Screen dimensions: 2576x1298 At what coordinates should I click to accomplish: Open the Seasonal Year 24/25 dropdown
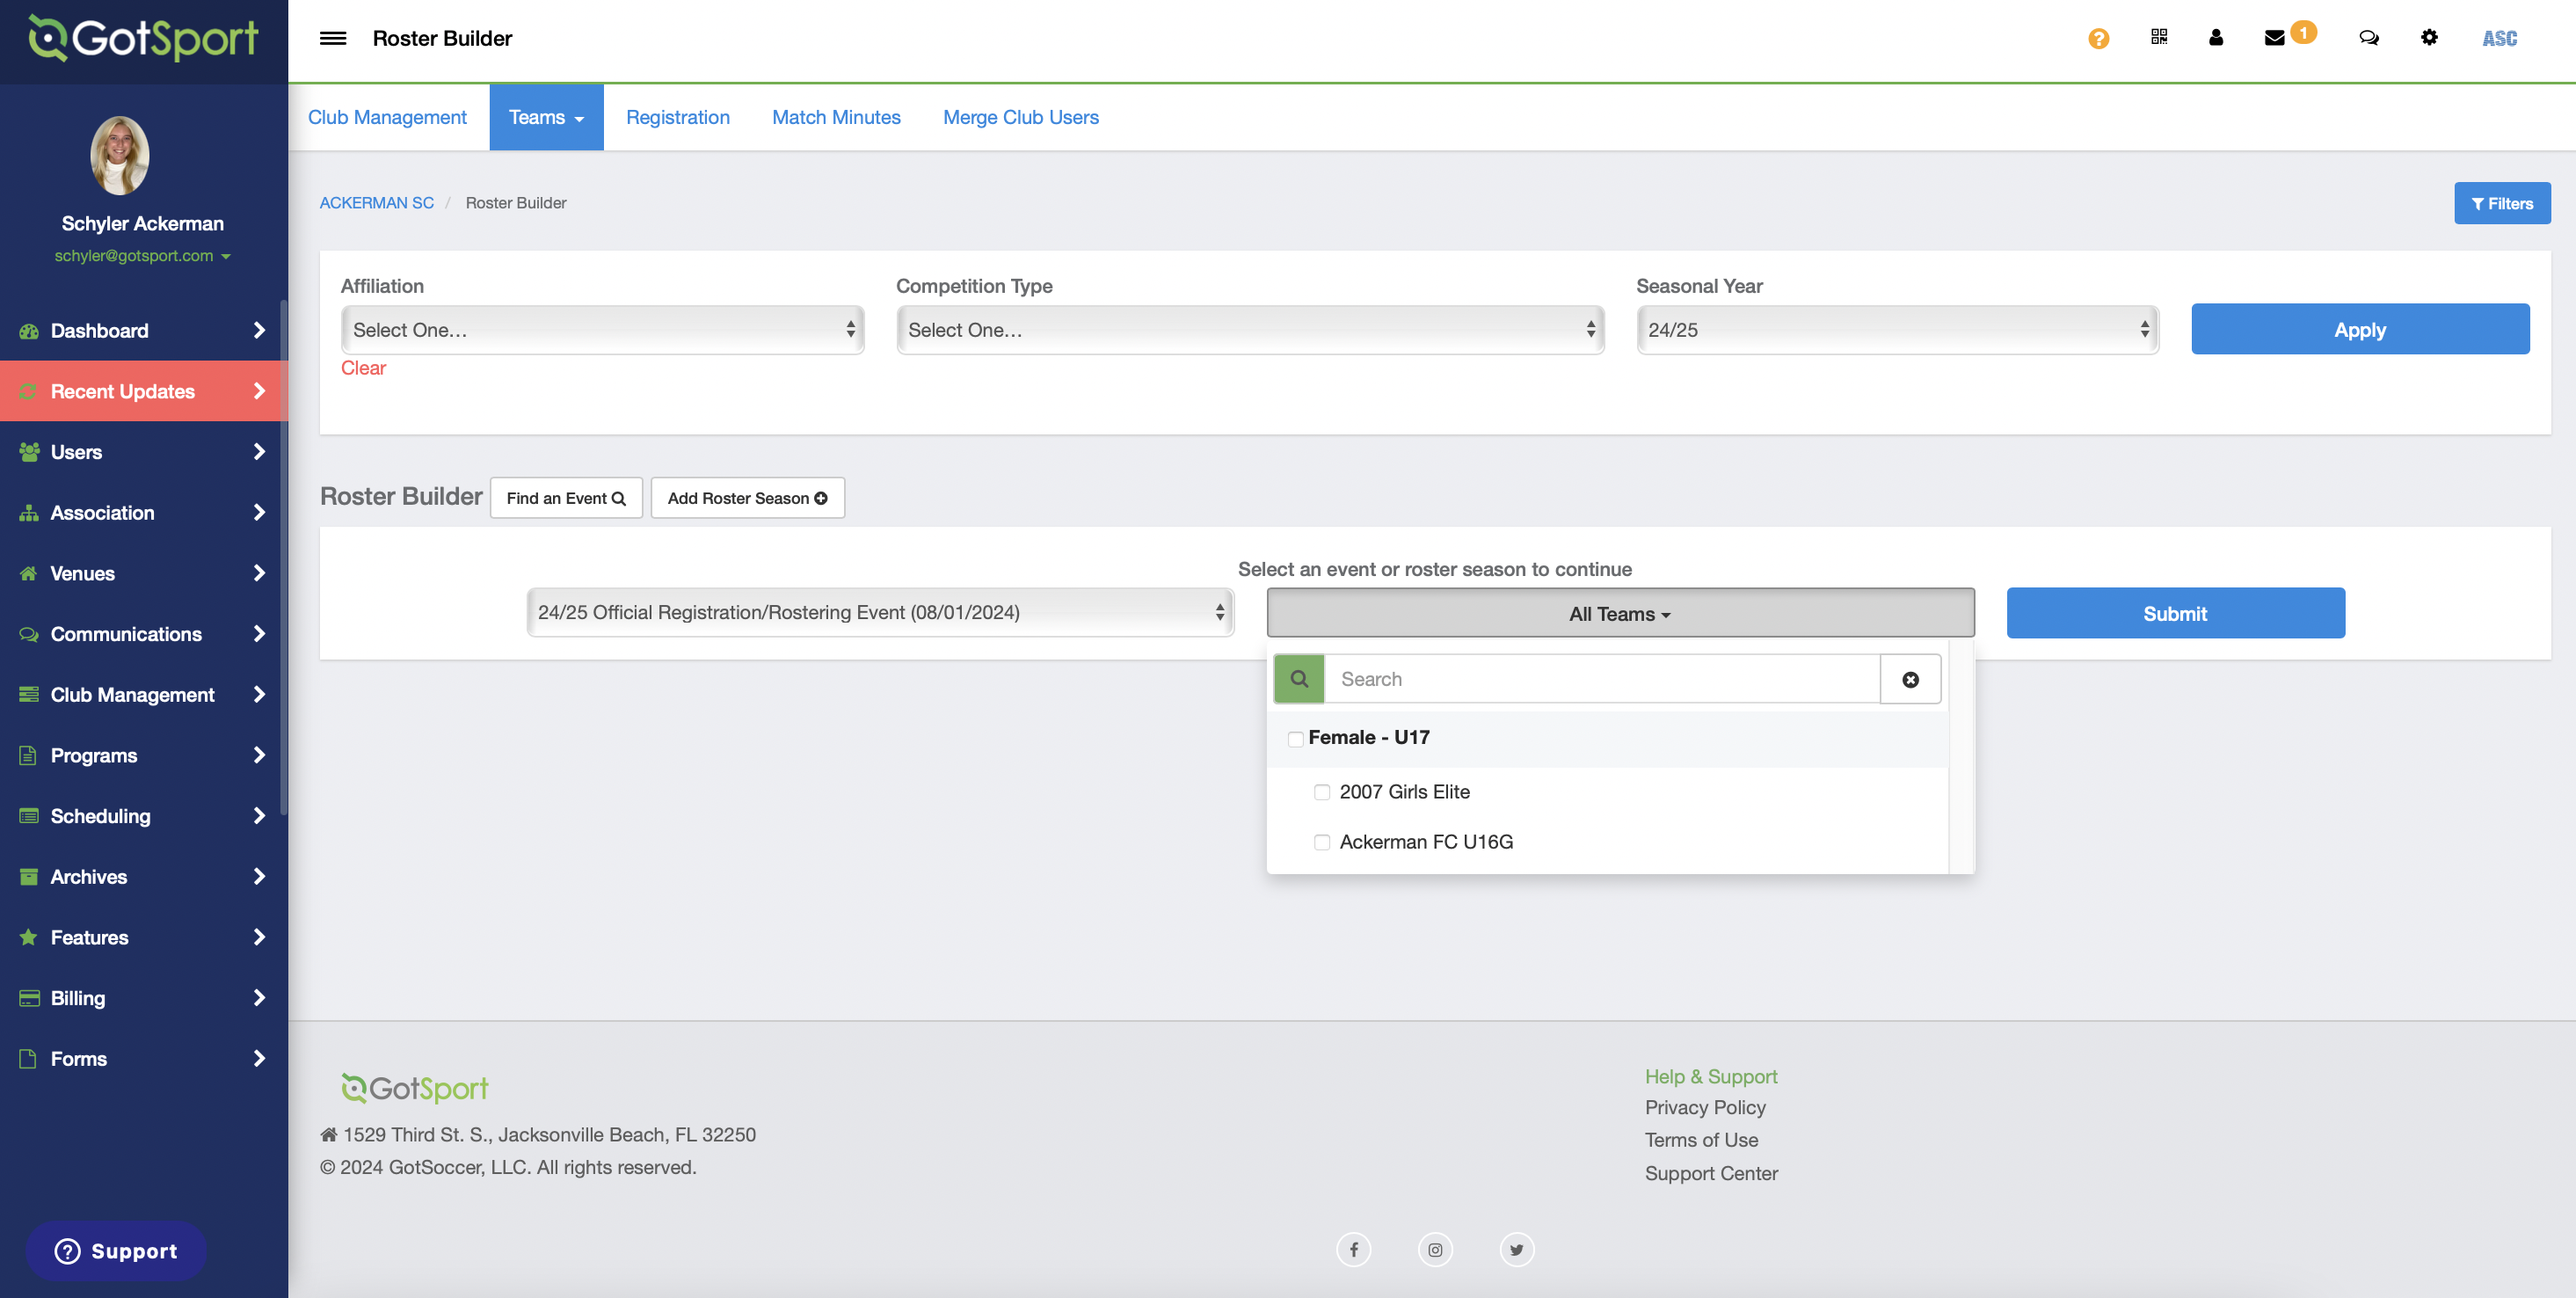pyautogui.click(x=1897, y=329)
